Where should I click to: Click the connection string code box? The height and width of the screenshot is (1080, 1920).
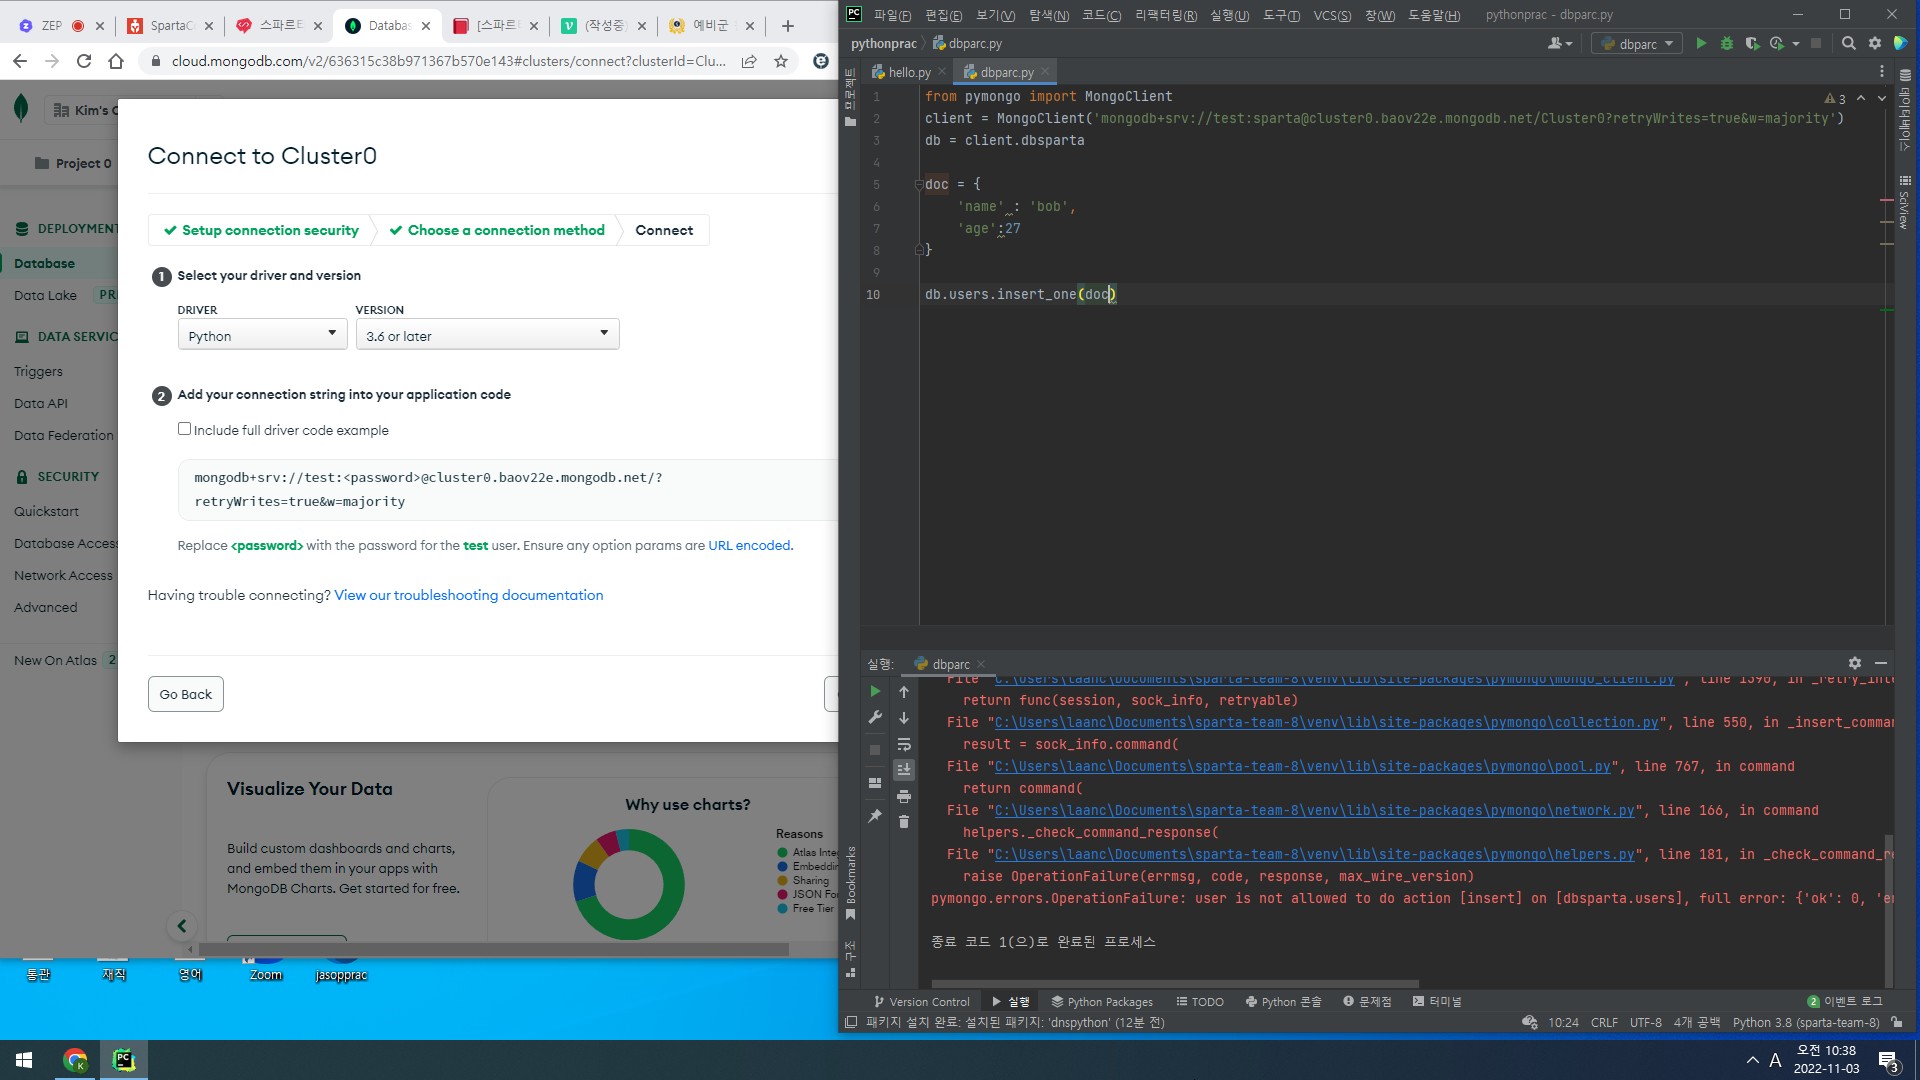(508, 490)
